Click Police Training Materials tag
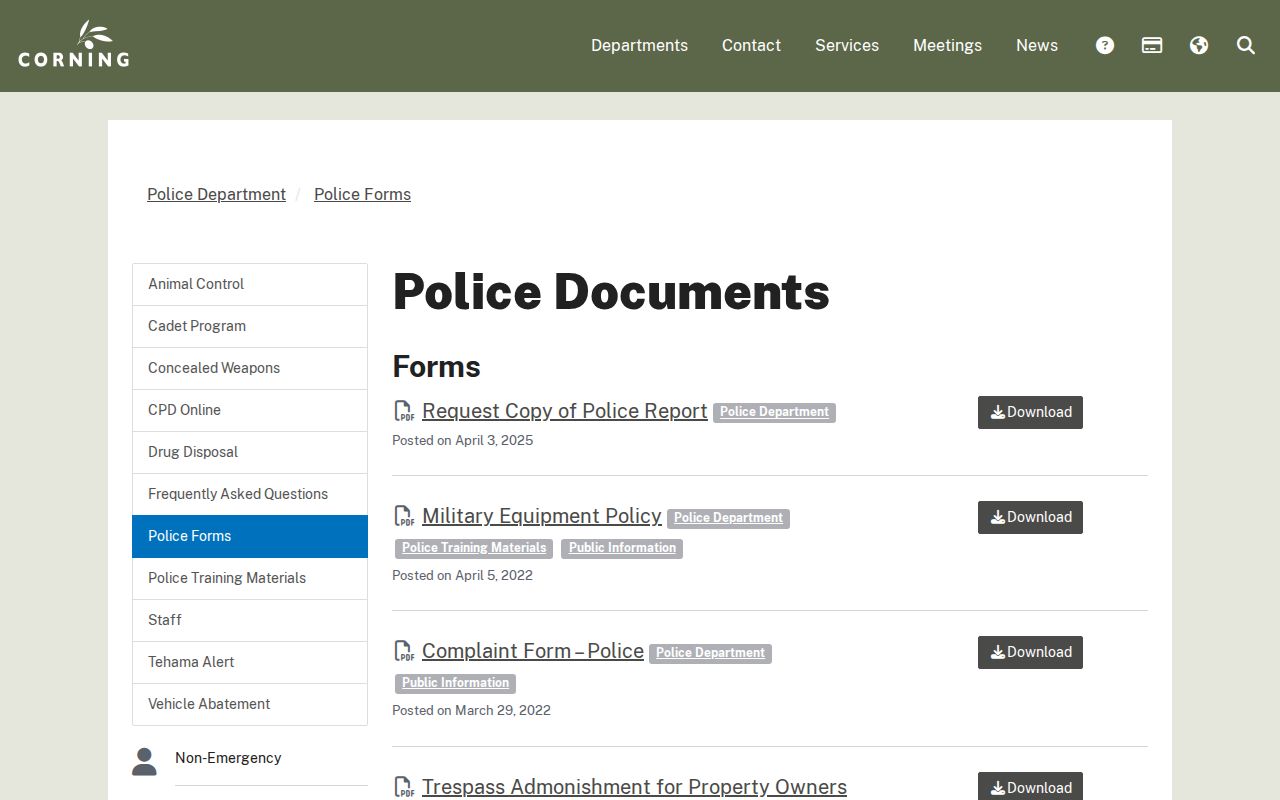Viewport: 1280px width, 800px height. (x=474, y=548)
